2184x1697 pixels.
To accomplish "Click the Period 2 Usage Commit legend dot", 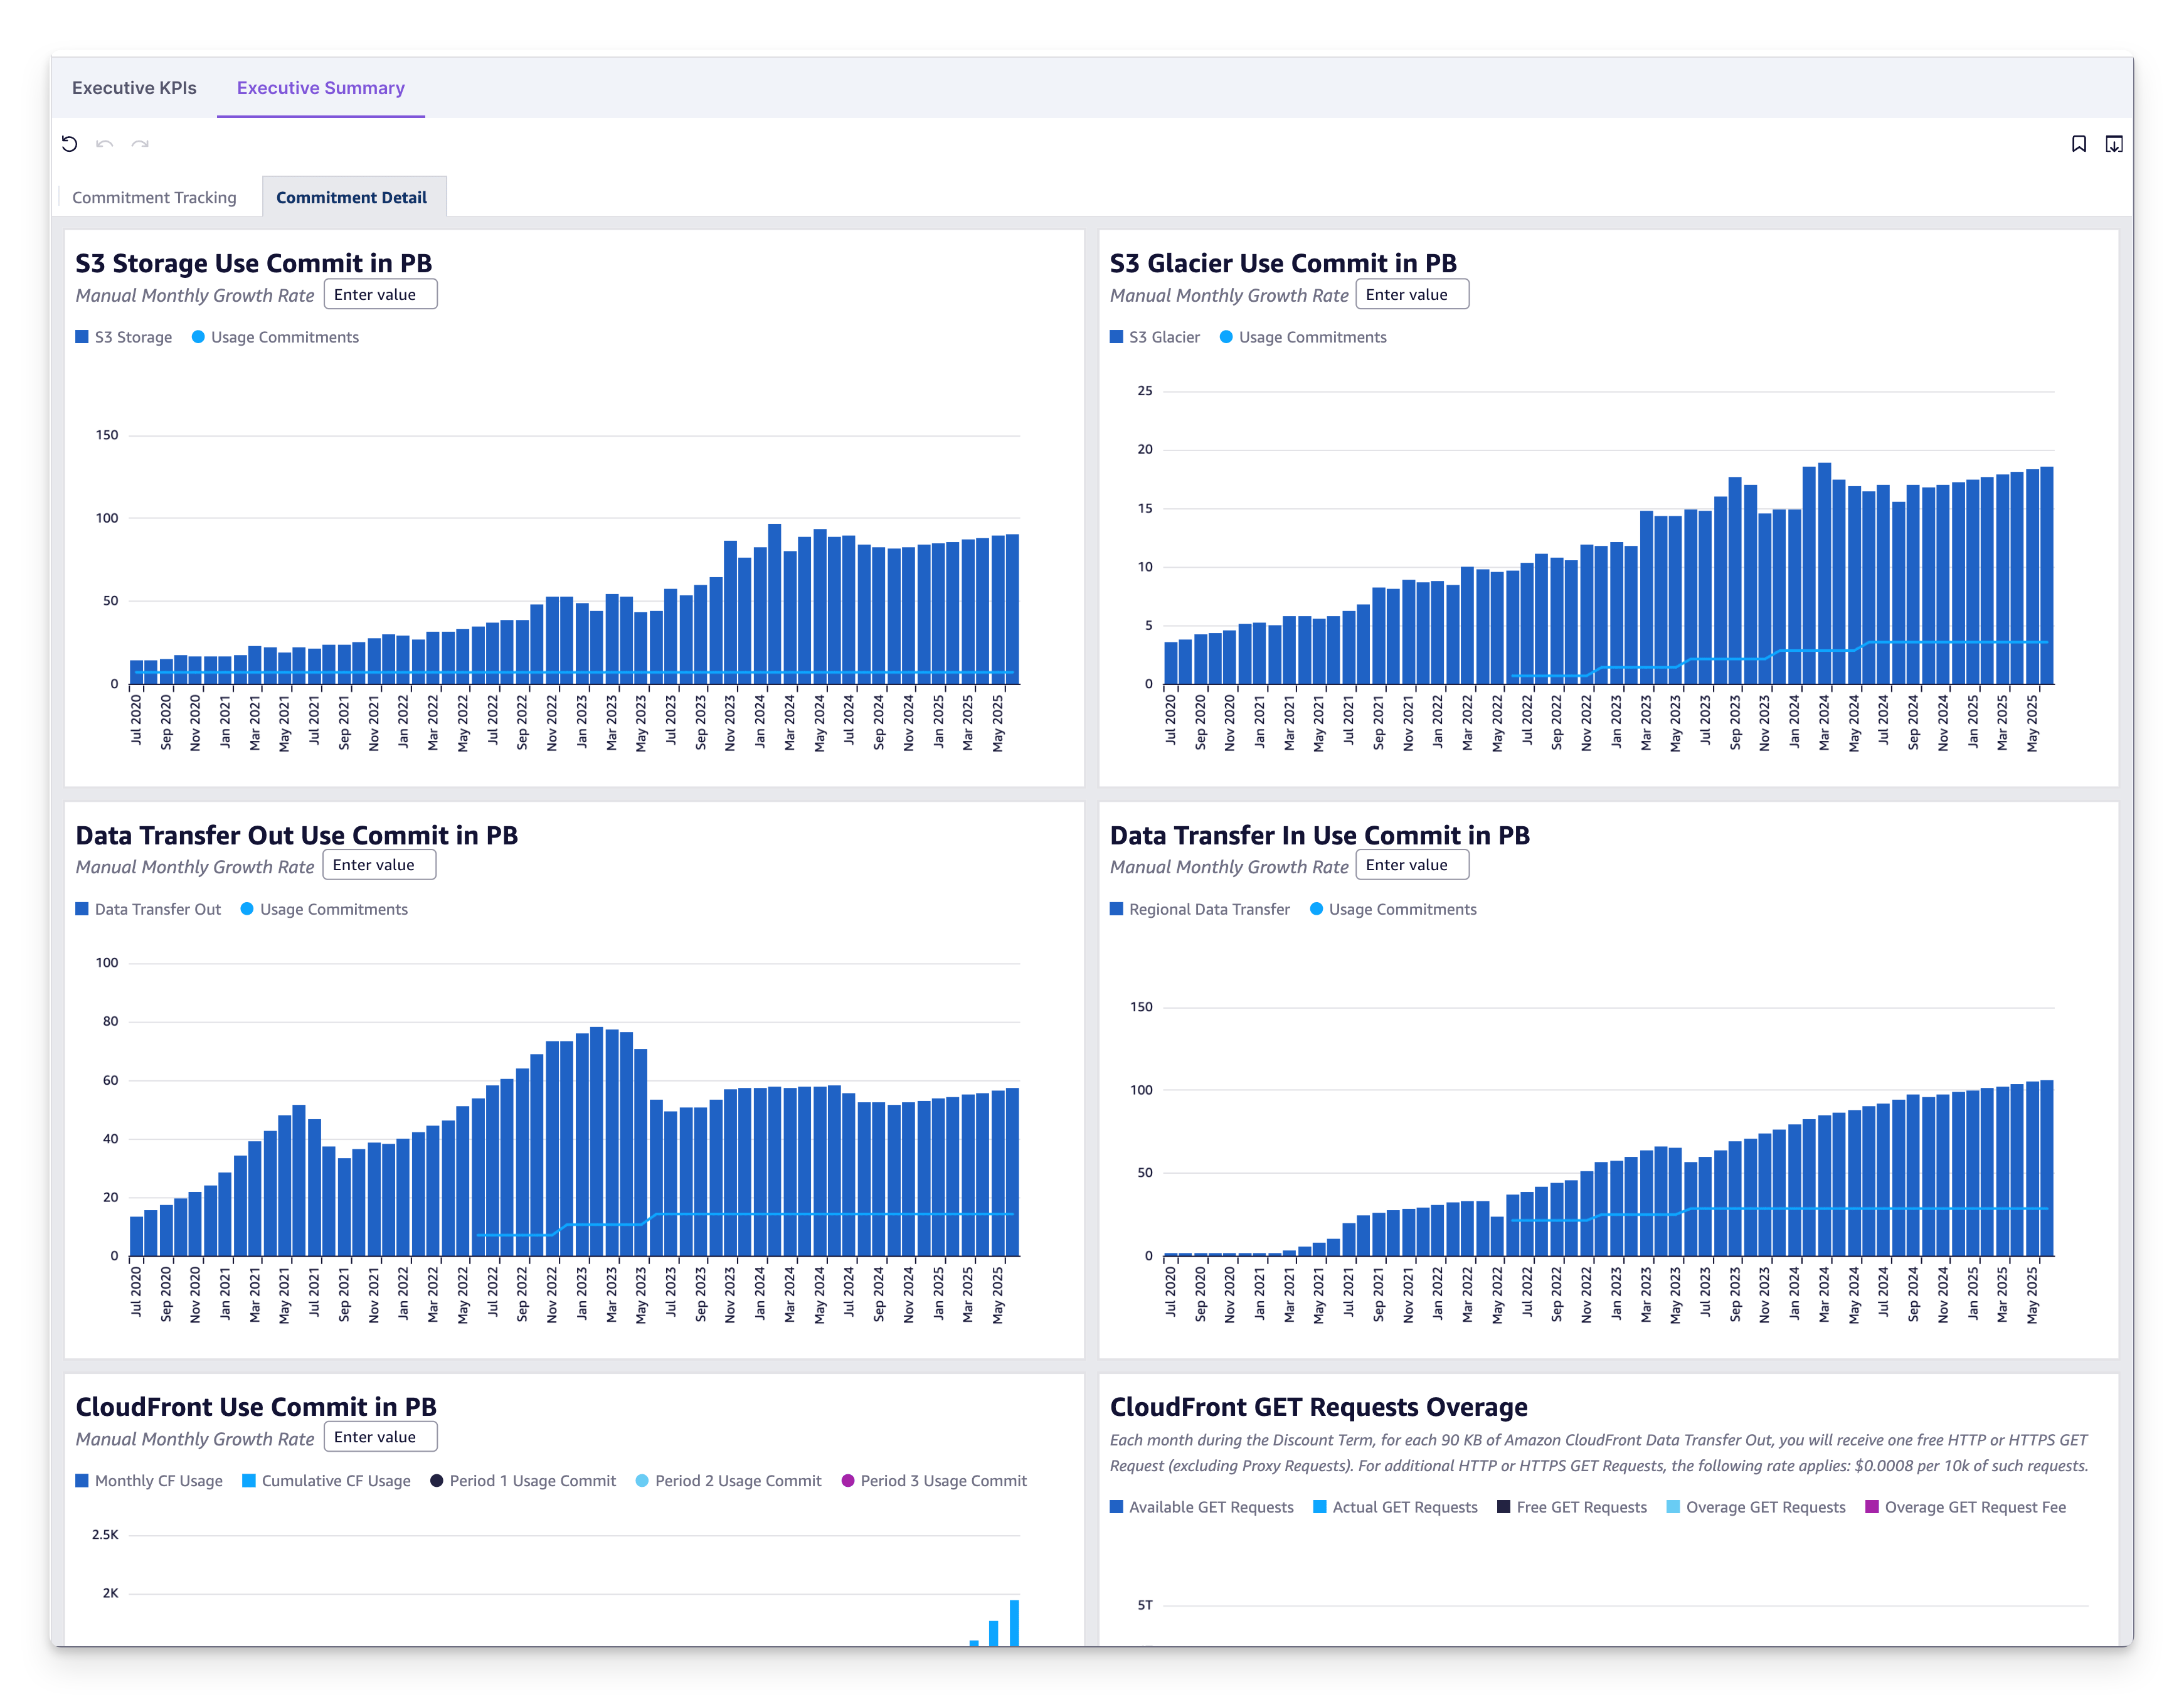I will tap(642, 1481).
